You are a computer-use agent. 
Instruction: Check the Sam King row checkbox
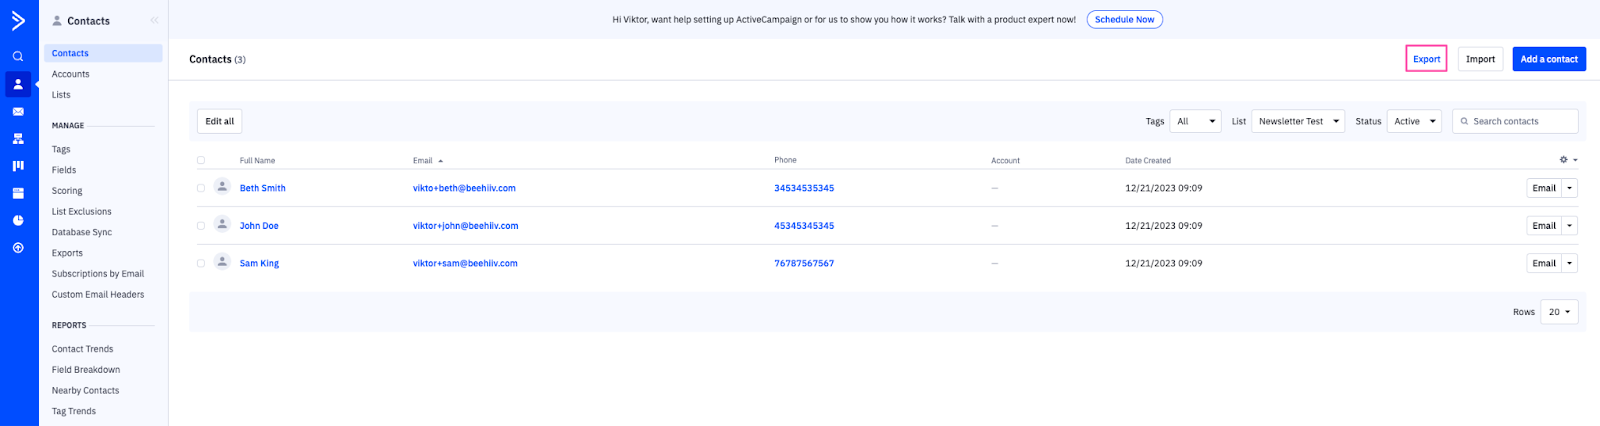pos(201,264)
